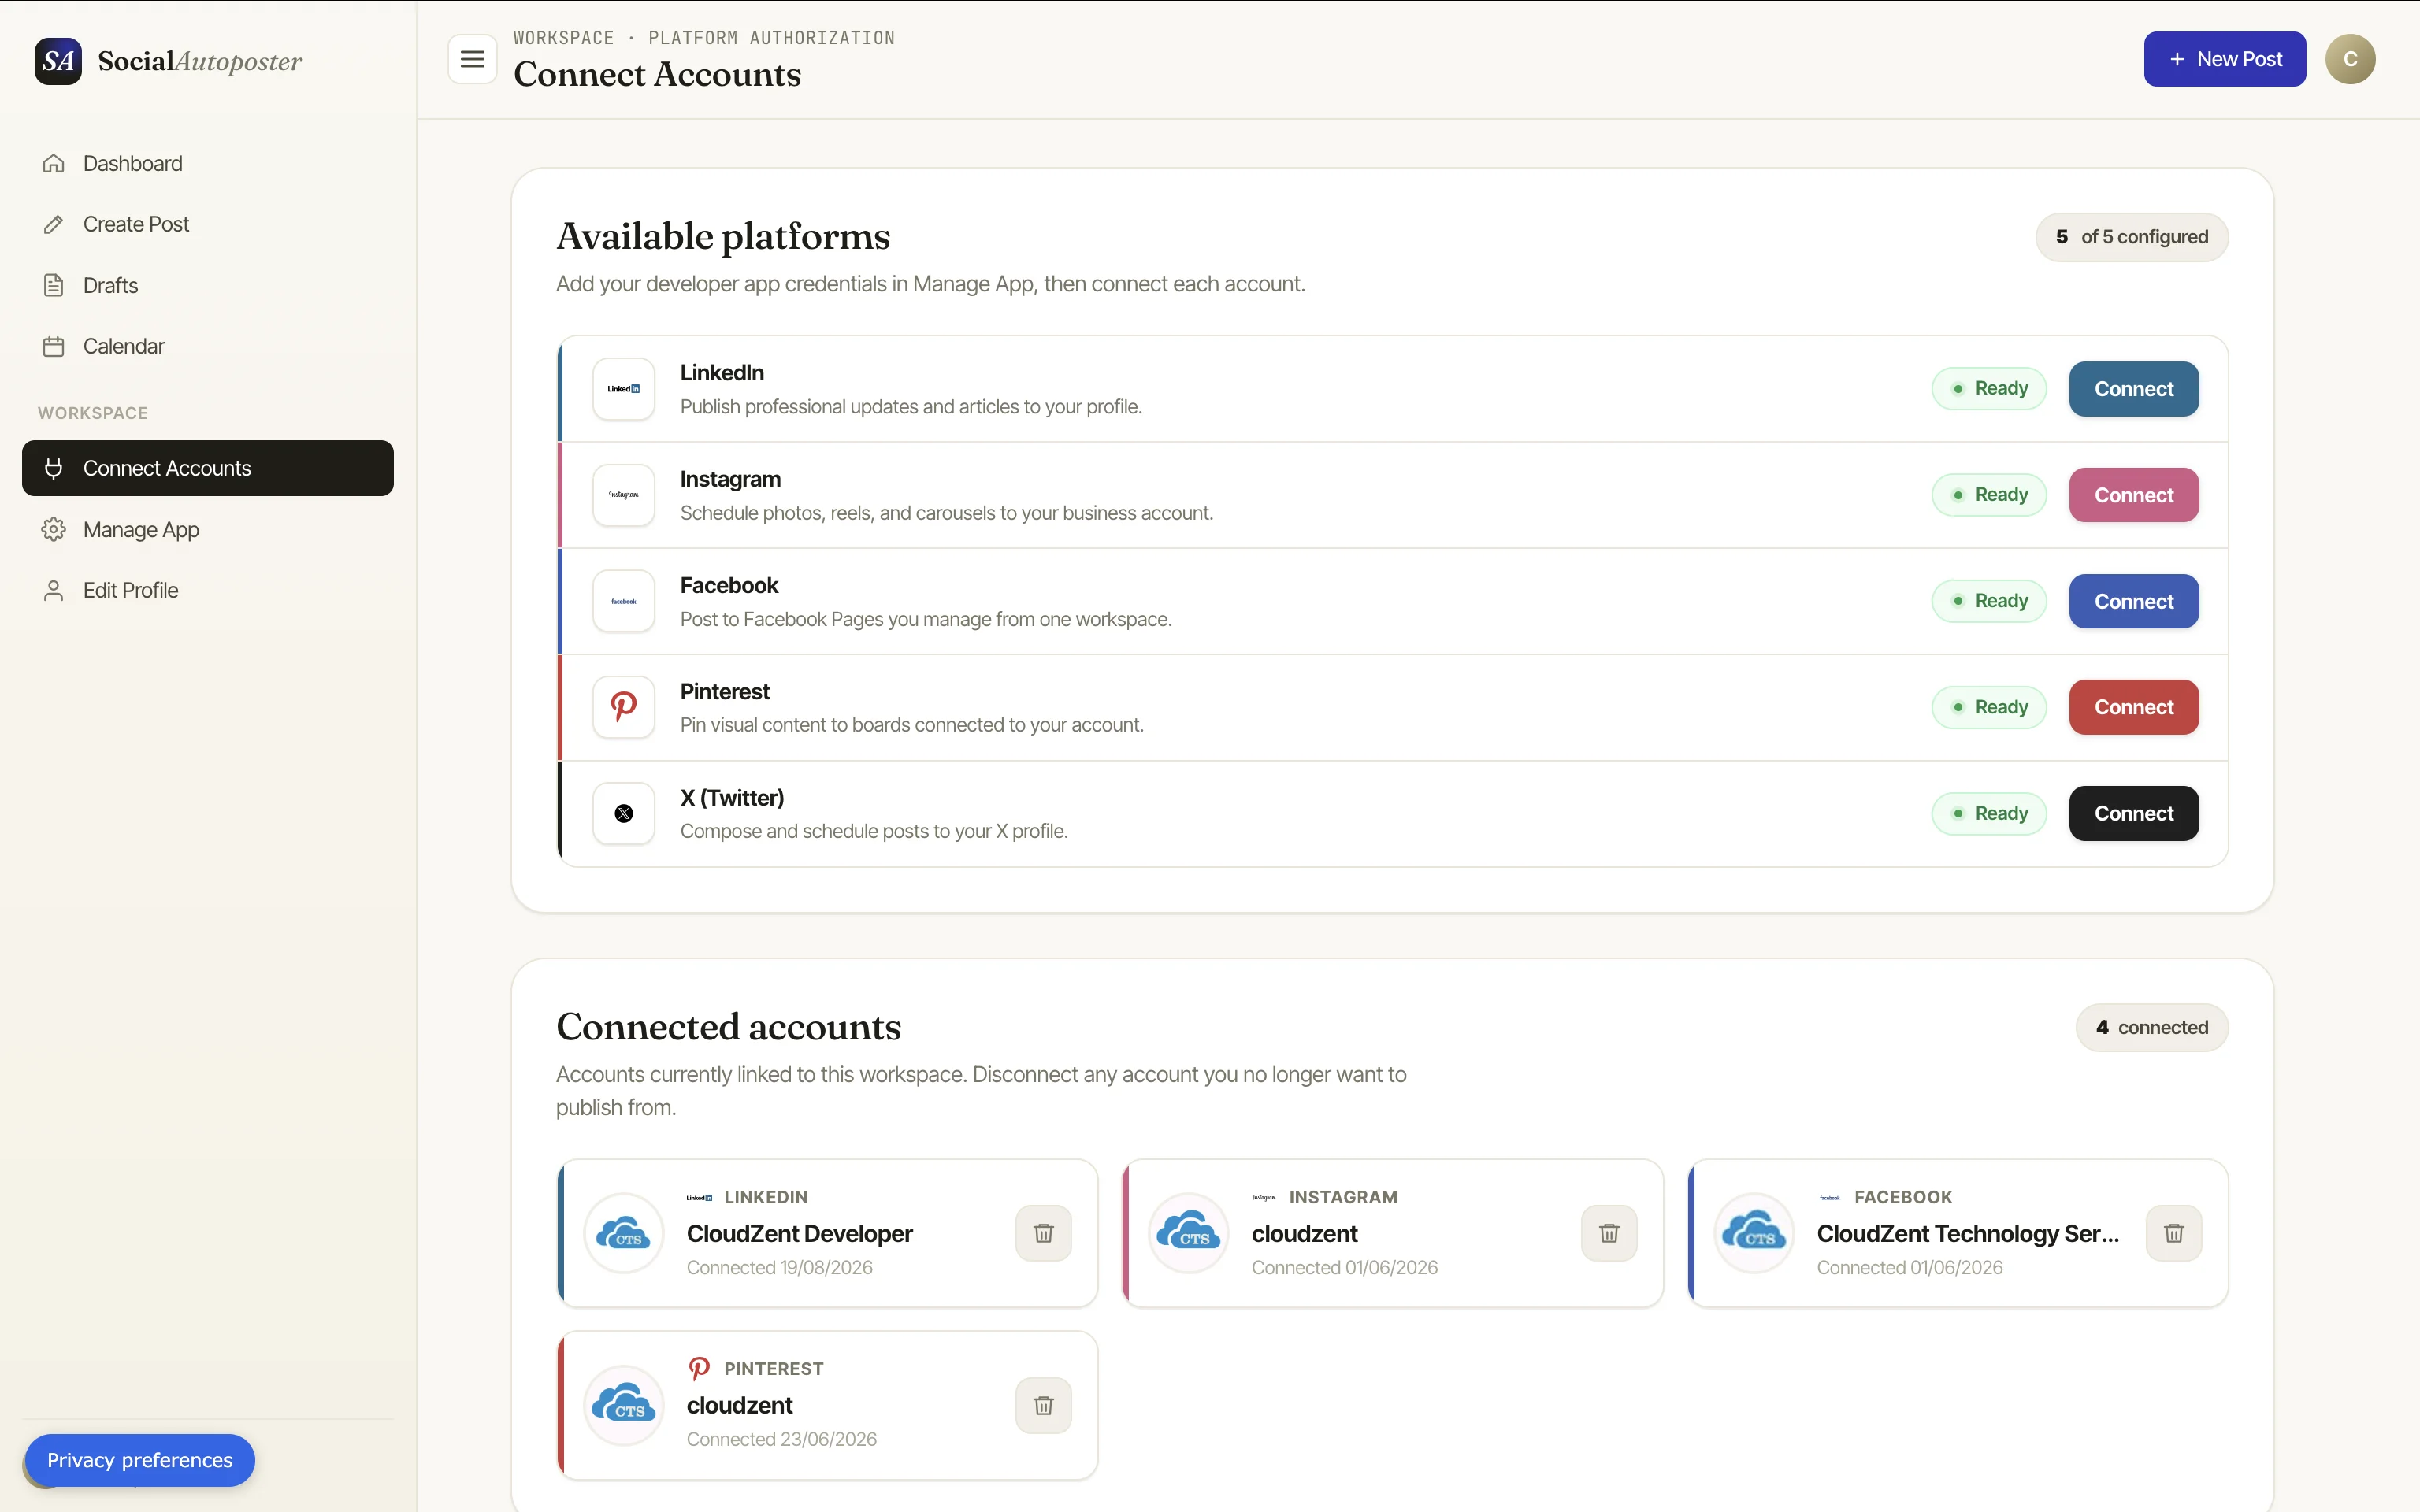The image size is (2420, 1512).
Task: Click the 5 of 5 configured badge
Action: [x=2132, y=237]
